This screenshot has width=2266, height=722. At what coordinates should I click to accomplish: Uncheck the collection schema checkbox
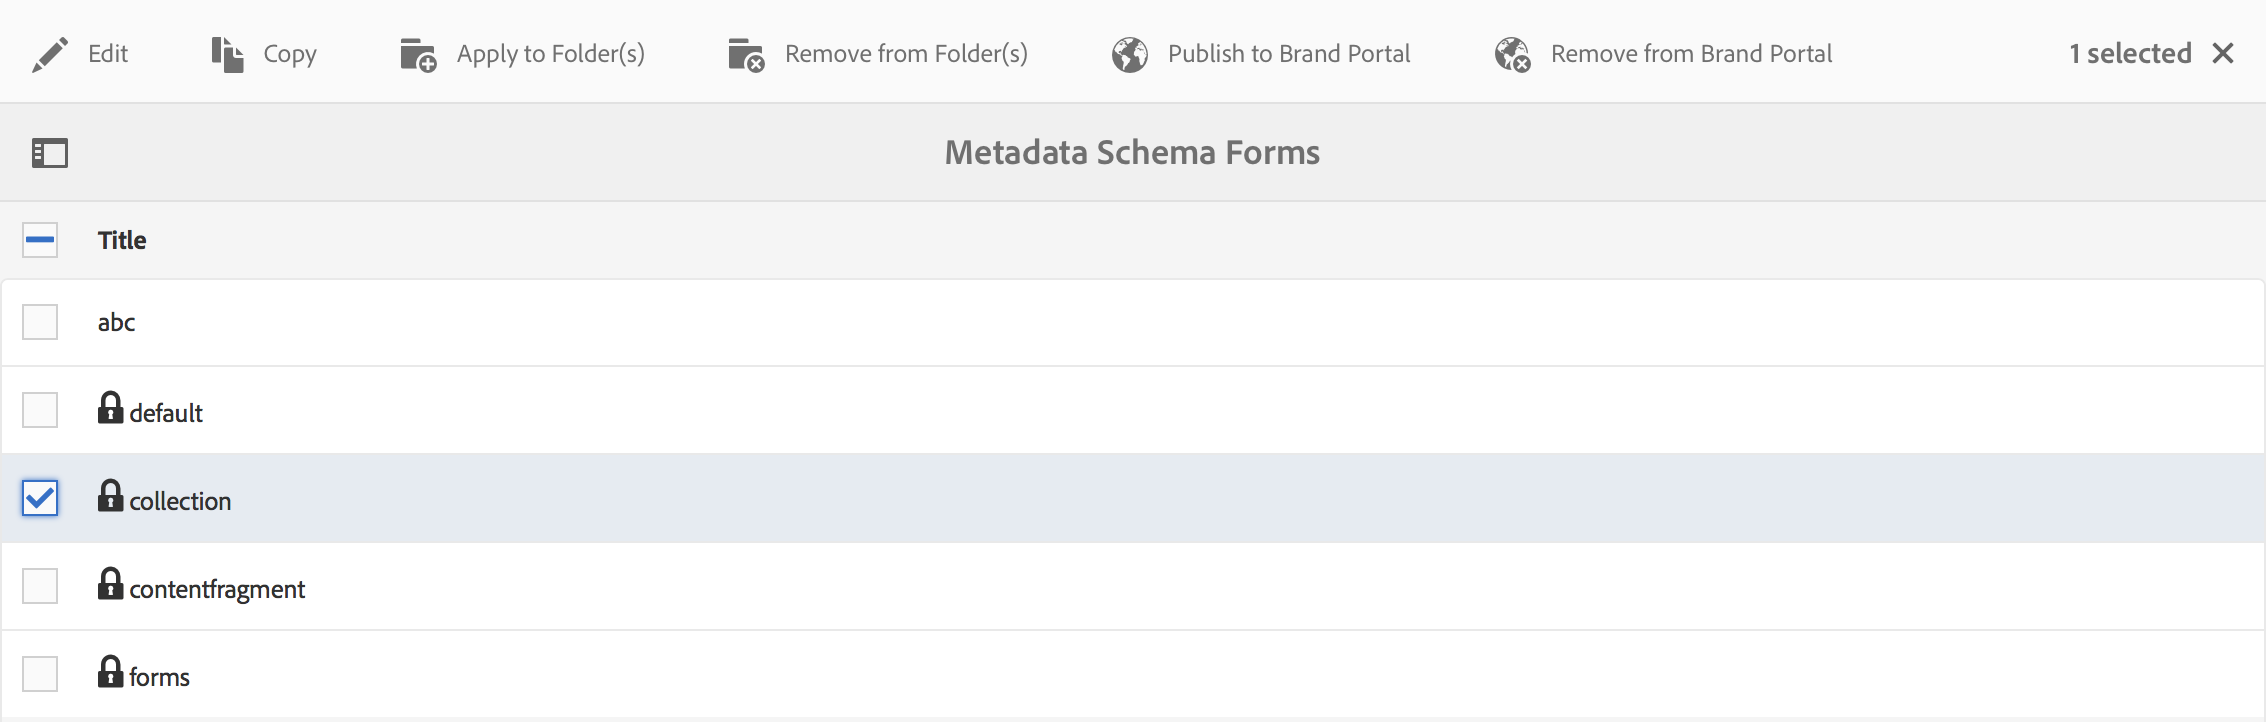point(40,498)
